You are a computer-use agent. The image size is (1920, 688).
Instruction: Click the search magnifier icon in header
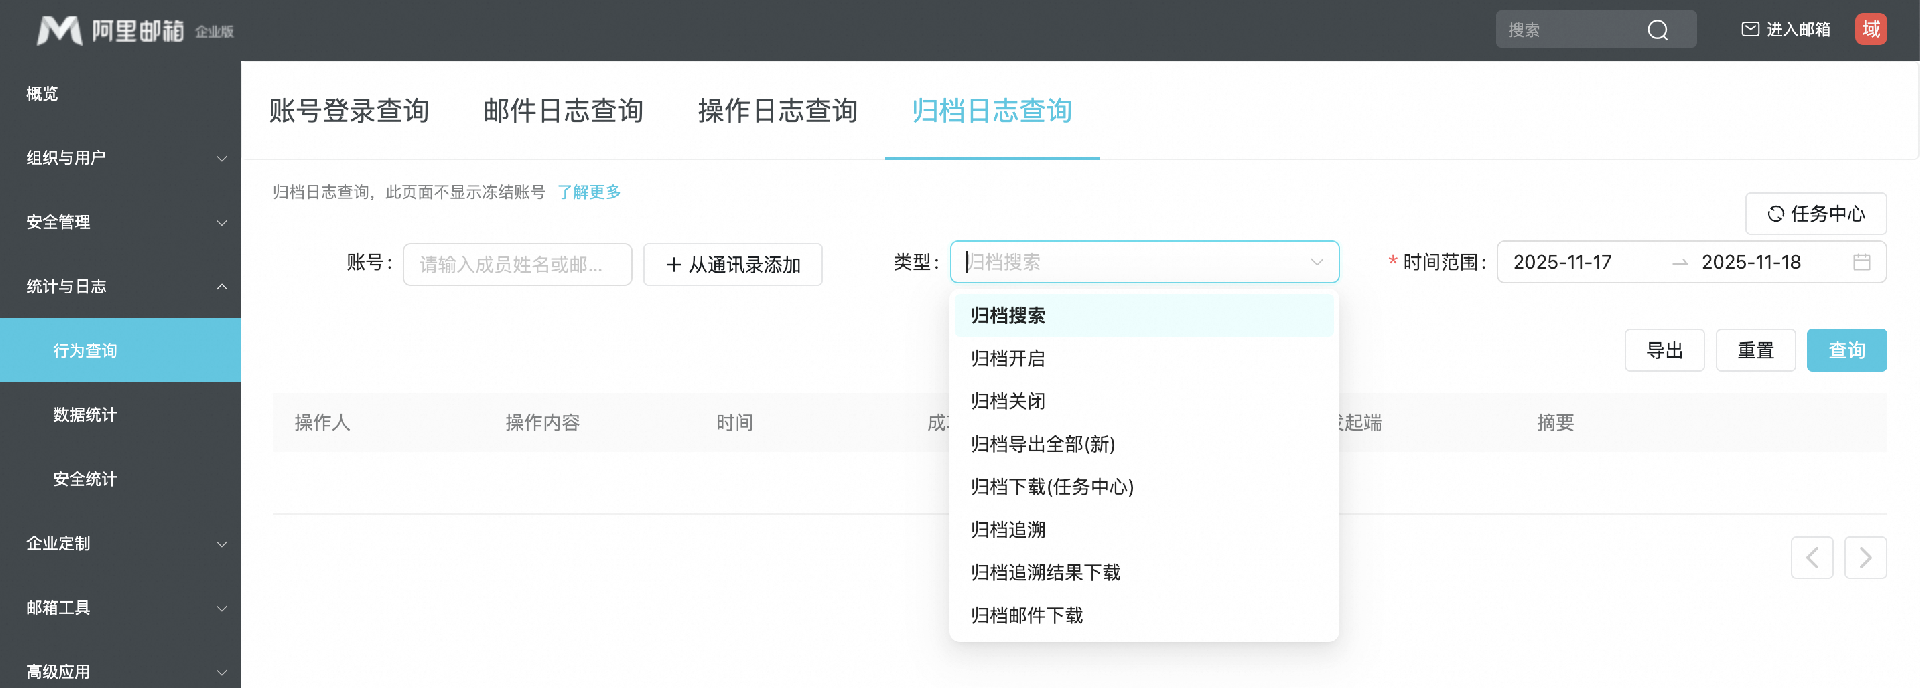pos(1658,30)
